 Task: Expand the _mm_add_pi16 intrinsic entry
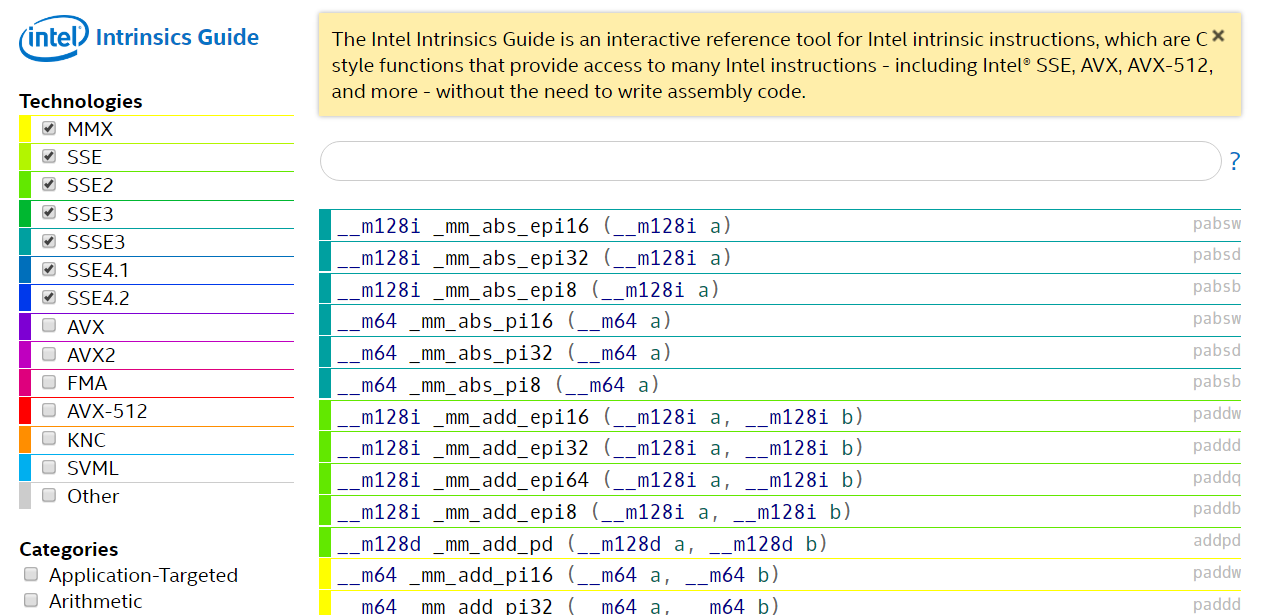click(780, 575)
